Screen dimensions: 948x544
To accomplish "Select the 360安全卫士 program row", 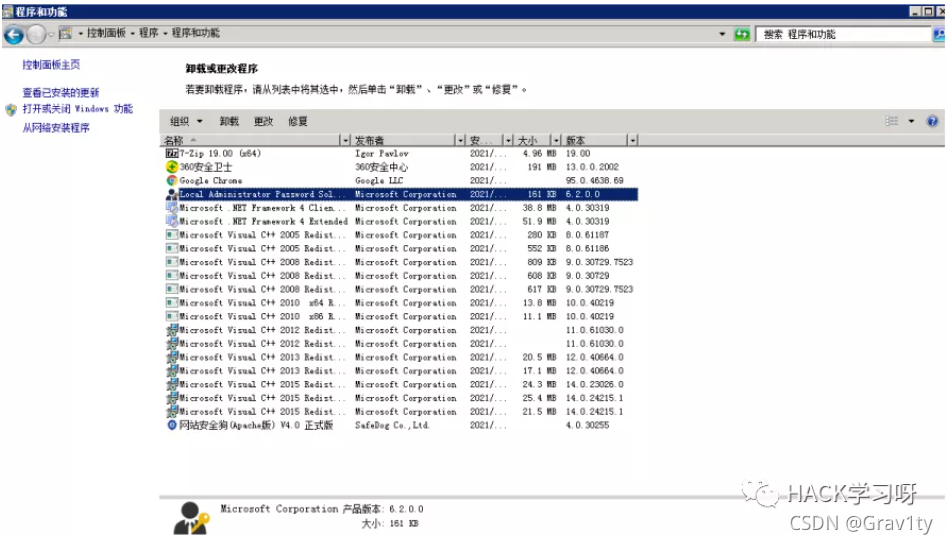I will (399, 167).
